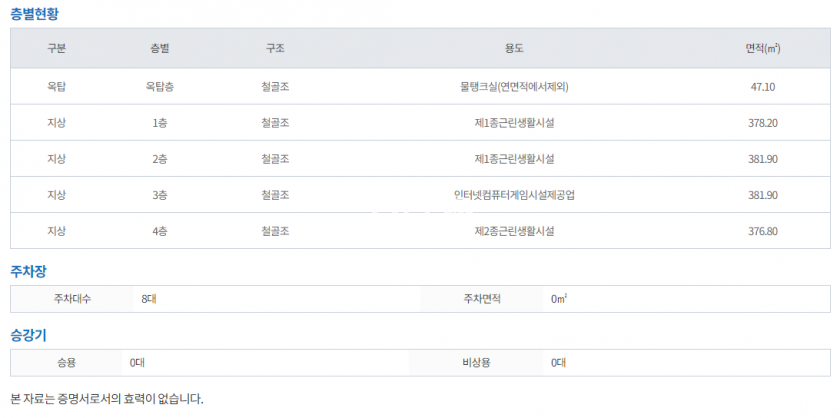The image size is (840, 418).
Task: Select the 378.20 area value
Action: [x=762, y=123]
